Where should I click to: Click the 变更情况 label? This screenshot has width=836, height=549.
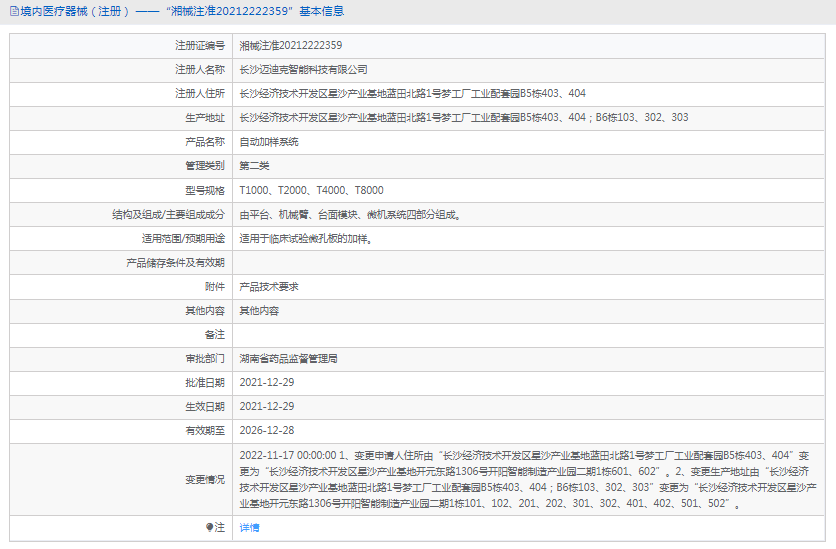(205, 480)
